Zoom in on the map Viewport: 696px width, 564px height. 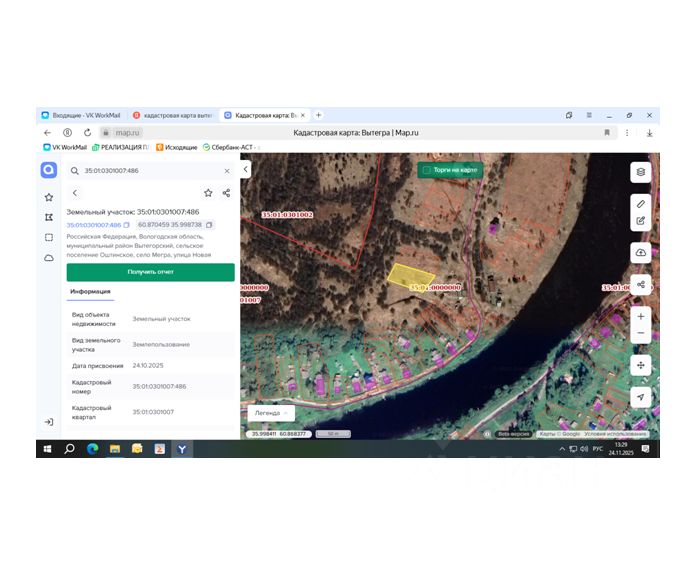[x=641, y=316]
